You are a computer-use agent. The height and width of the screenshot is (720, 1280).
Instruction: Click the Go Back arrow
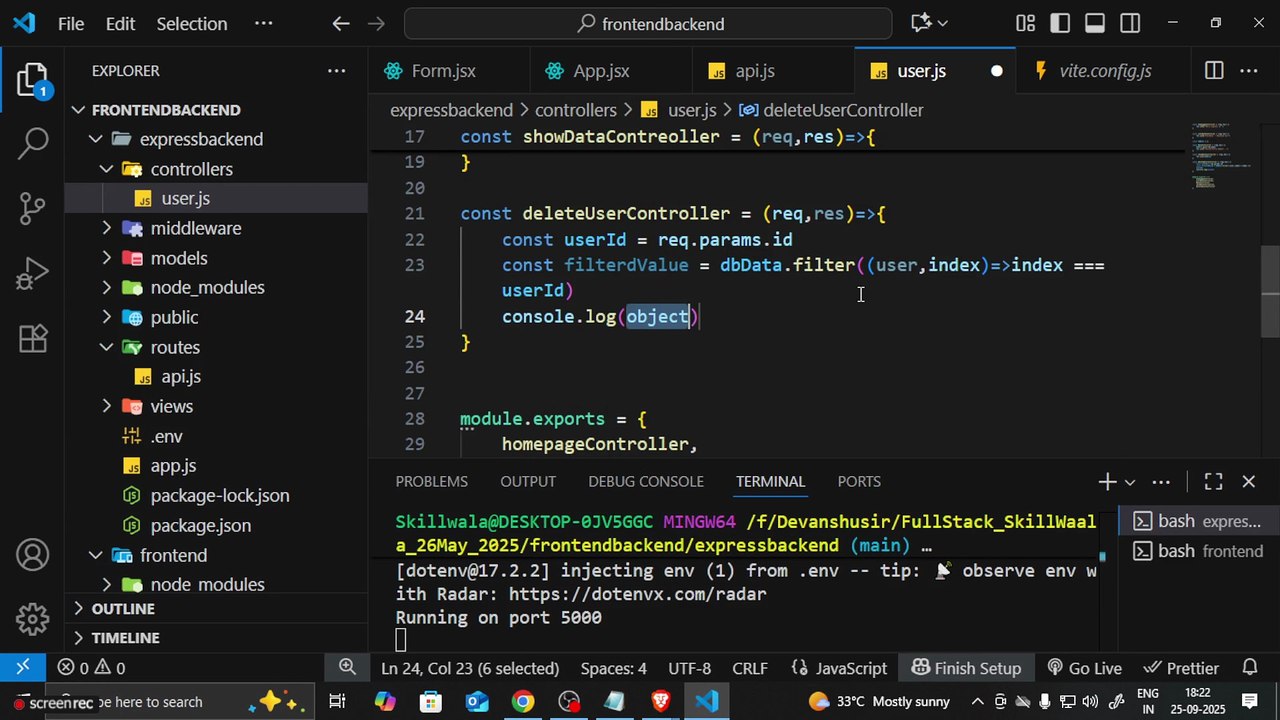point(341,23)
